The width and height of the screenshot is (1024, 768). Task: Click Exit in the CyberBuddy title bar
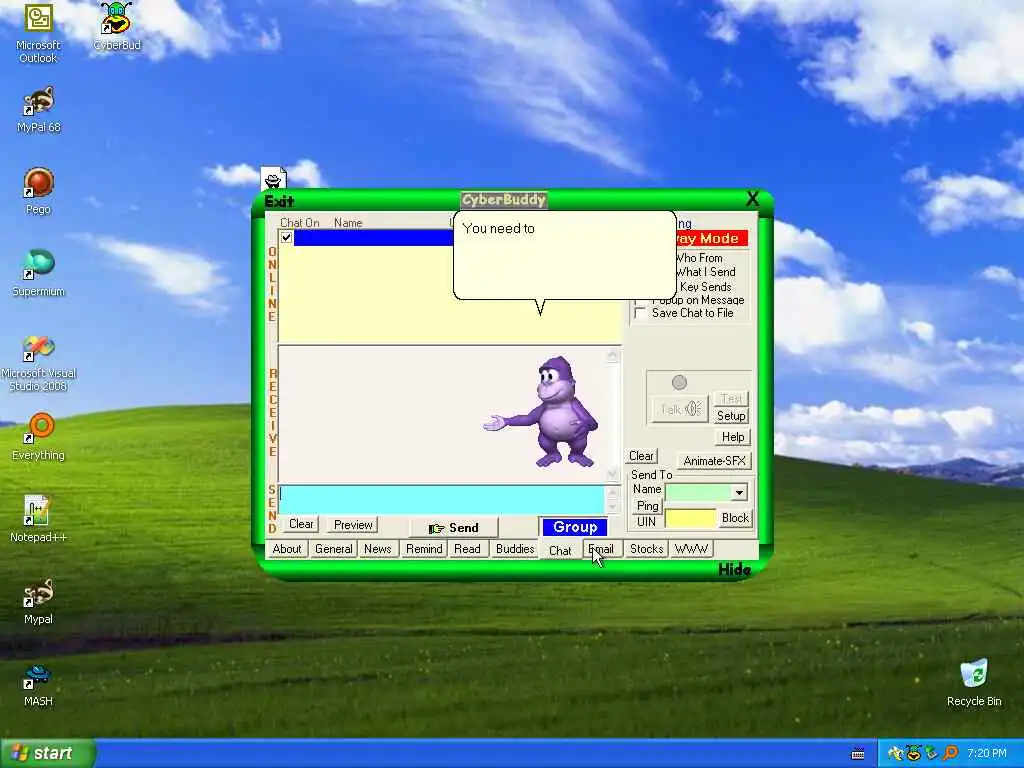[x=280, y=201]
